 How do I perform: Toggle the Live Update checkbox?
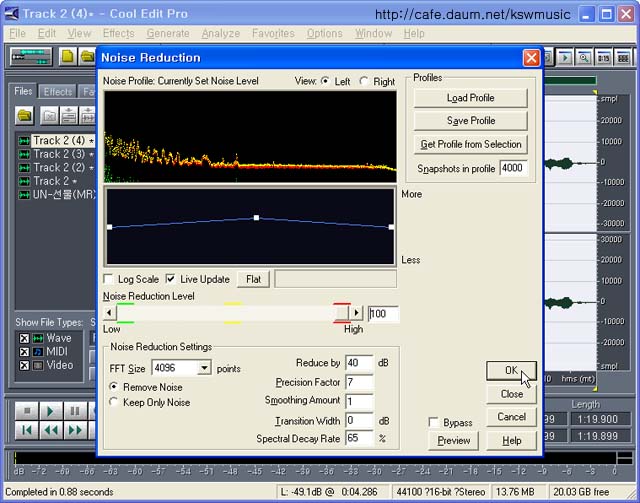tap(170, 279)
